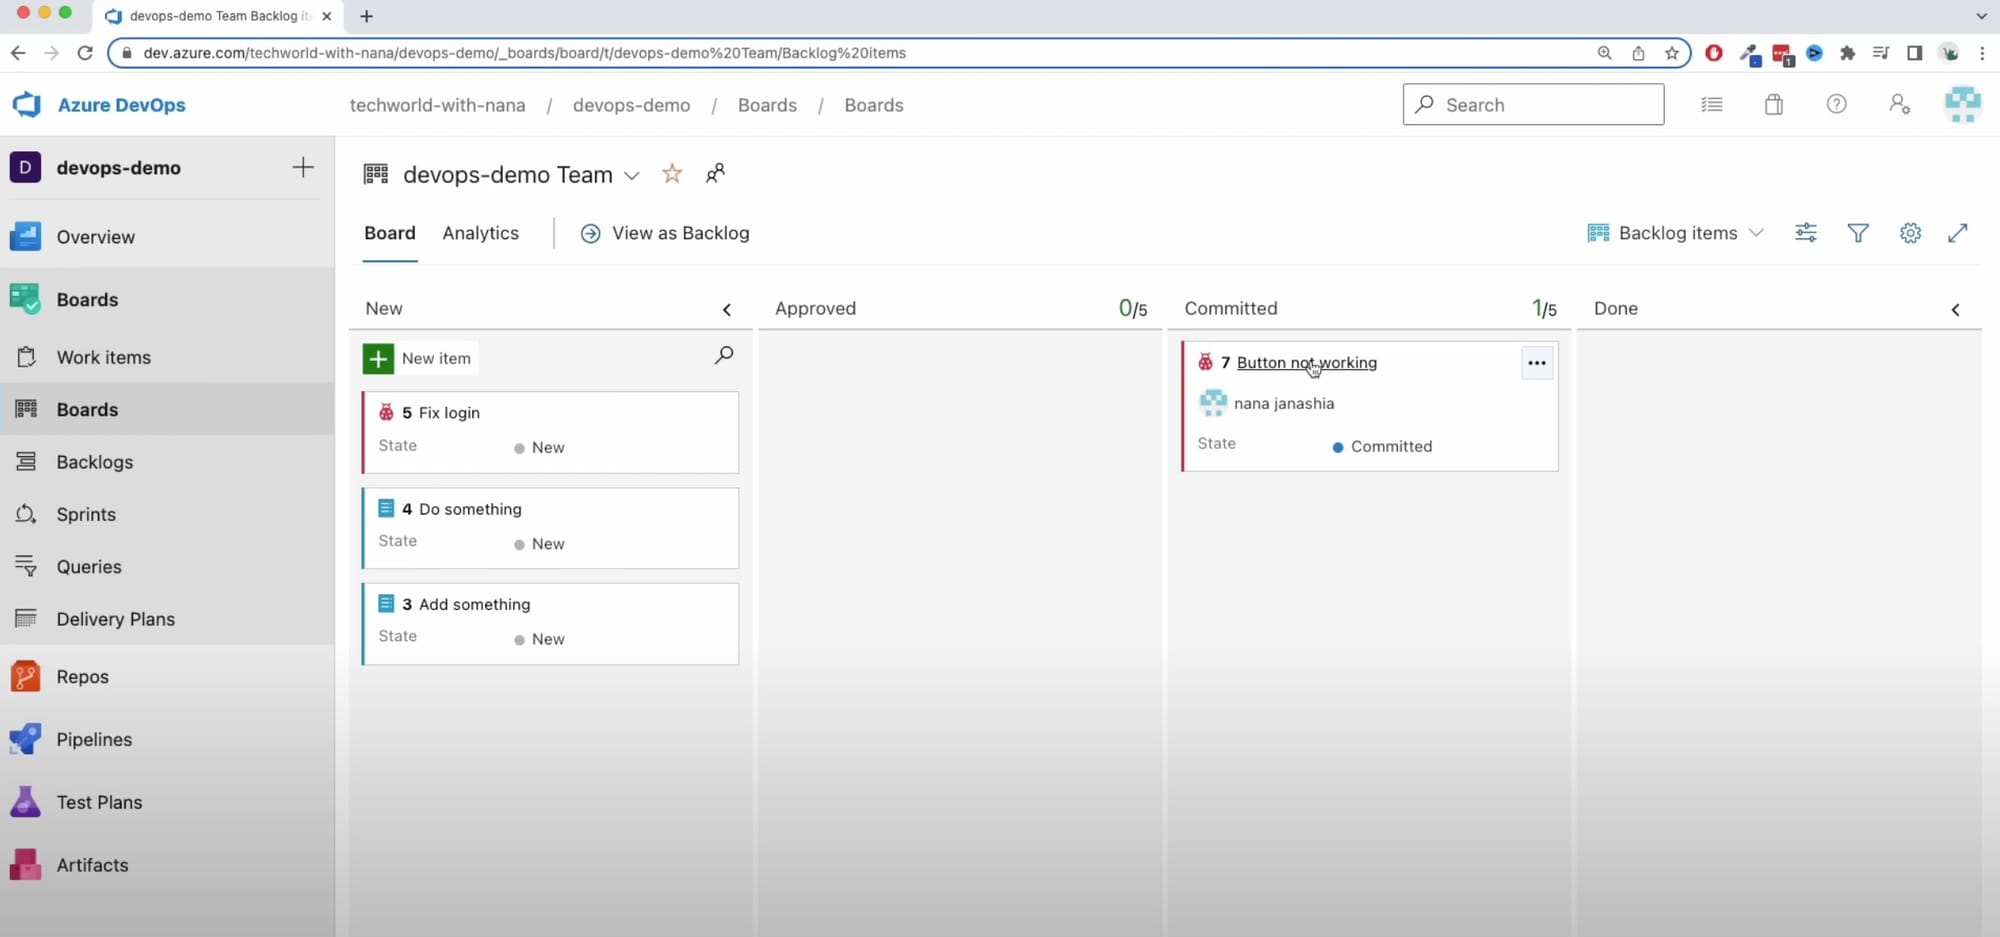Favorite the devops-demo Team board with star
This screenshot has height=937, width=2000.
(x=672, y=174)
